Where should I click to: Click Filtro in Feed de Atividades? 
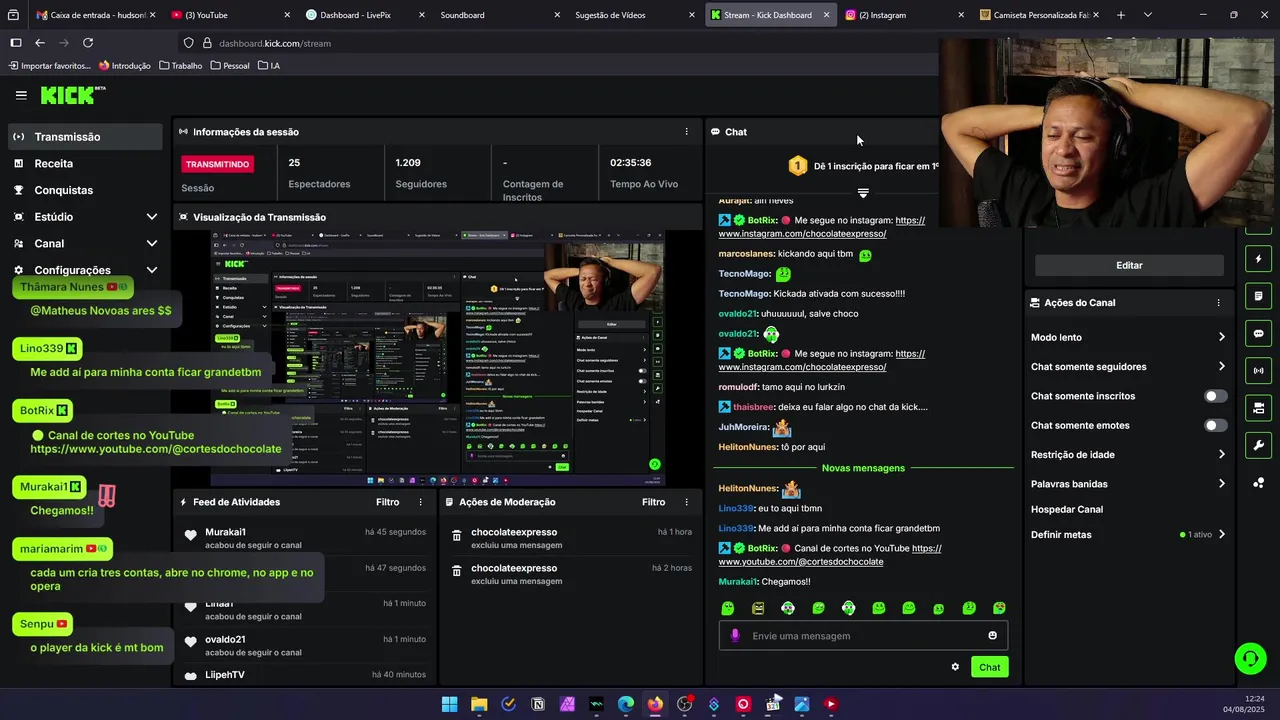387,502
